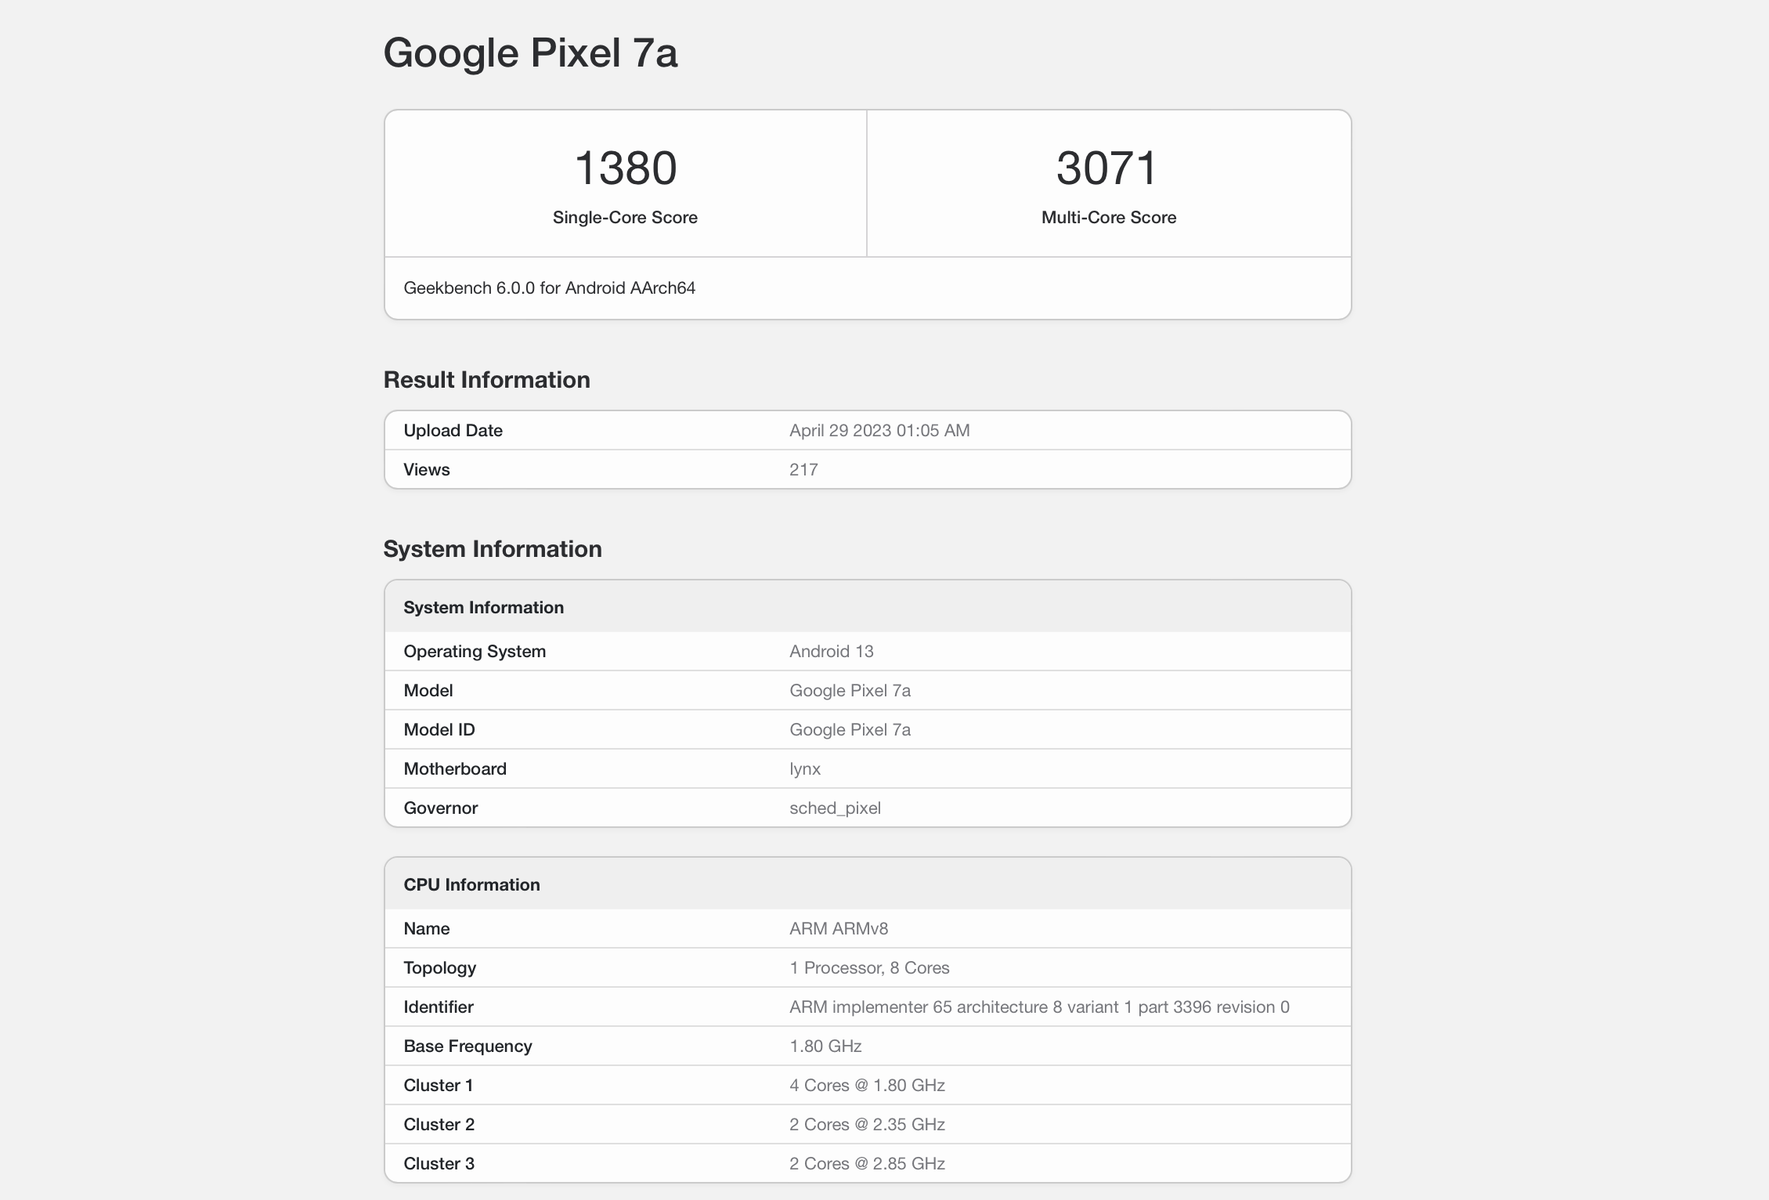Click the Model value Google Pixel 7a
This screenshot has width=1769, height=1200.
(849, 691)
